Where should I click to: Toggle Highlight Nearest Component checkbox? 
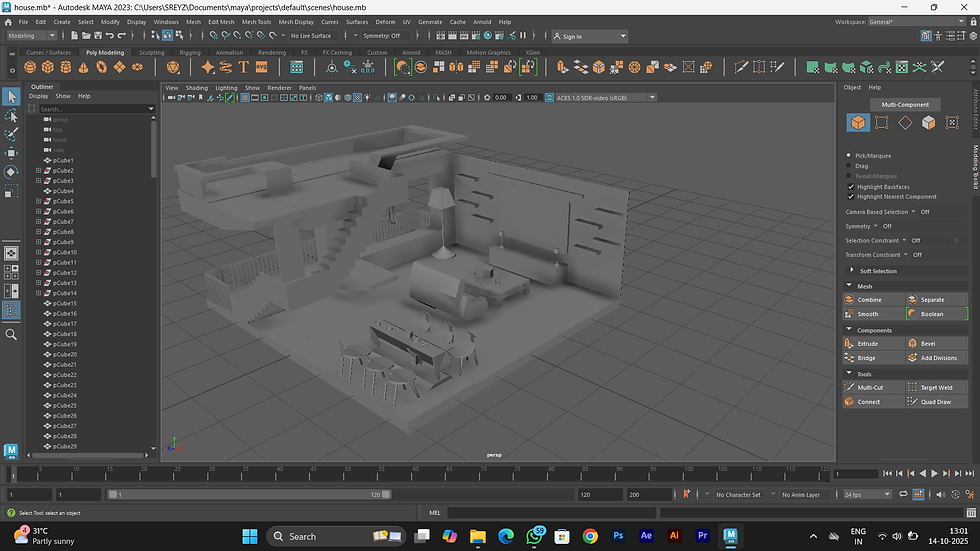(851, 196)
